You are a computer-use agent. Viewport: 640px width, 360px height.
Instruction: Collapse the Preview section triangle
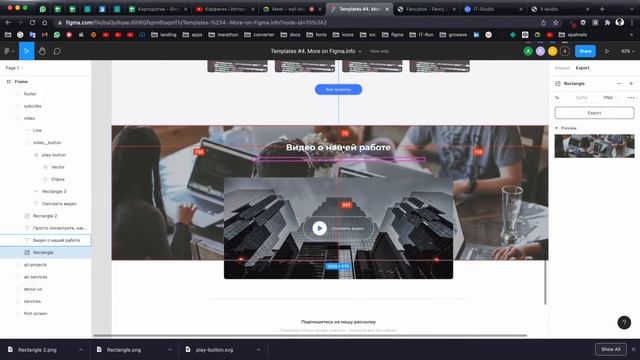tap(556, 128)
